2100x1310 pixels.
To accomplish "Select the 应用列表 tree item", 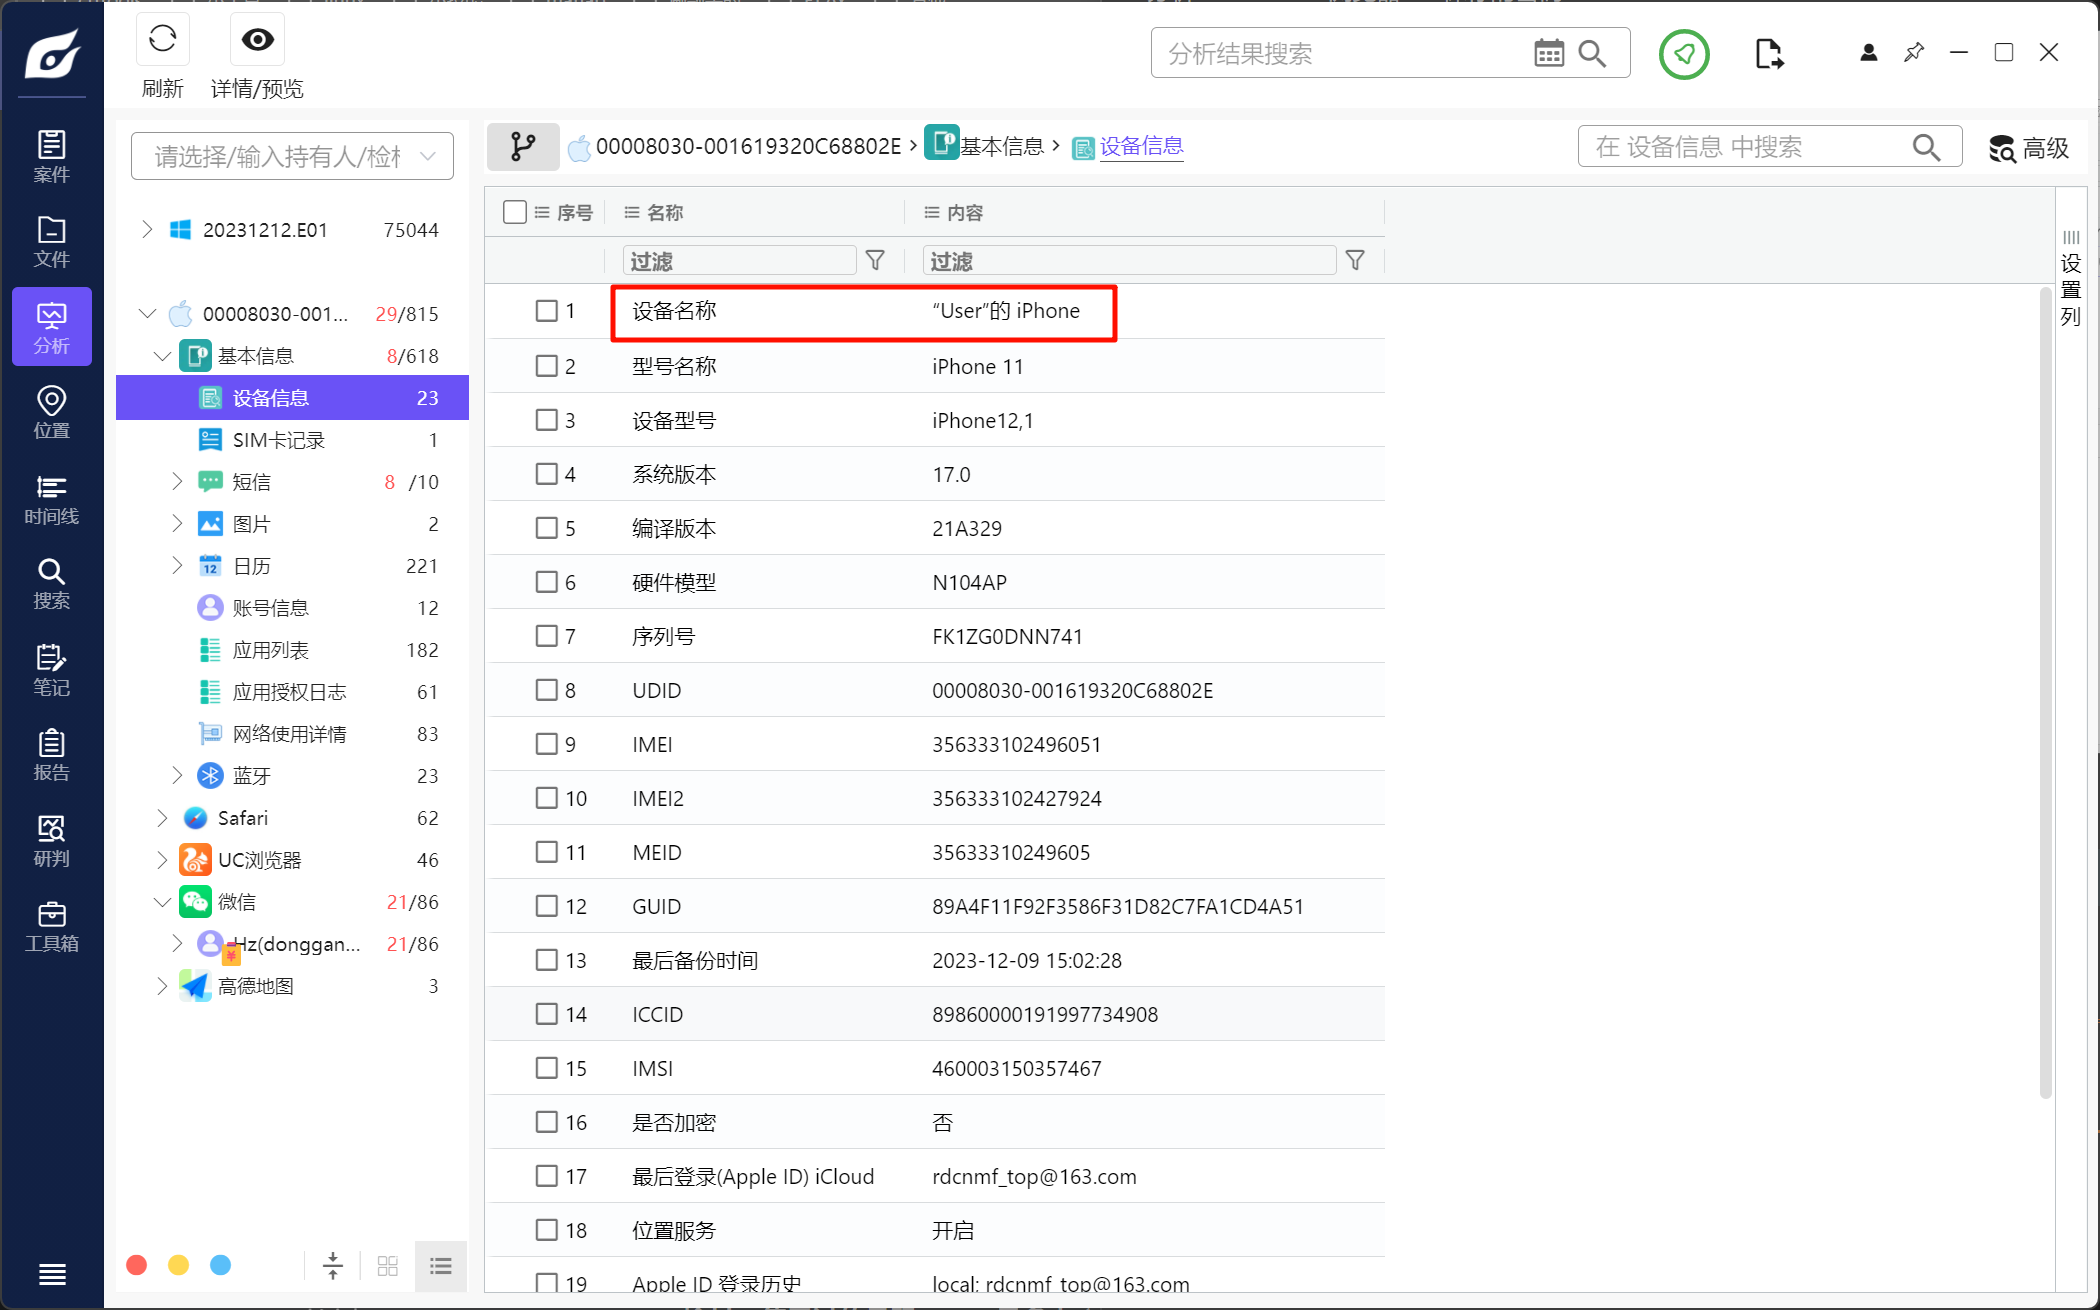I will click(270, 650).
